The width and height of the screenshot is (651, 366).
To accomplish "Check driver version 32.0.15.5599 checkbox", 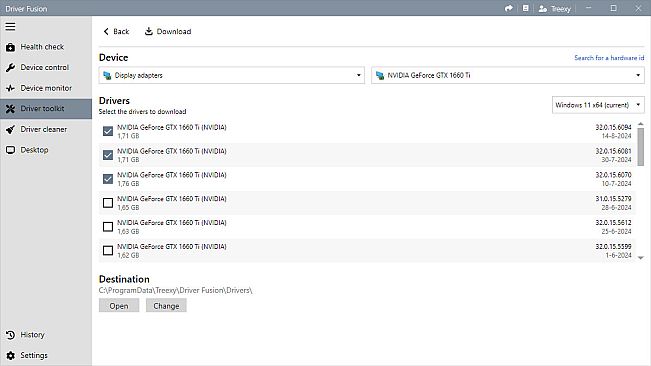I will [x=108, y=251].
